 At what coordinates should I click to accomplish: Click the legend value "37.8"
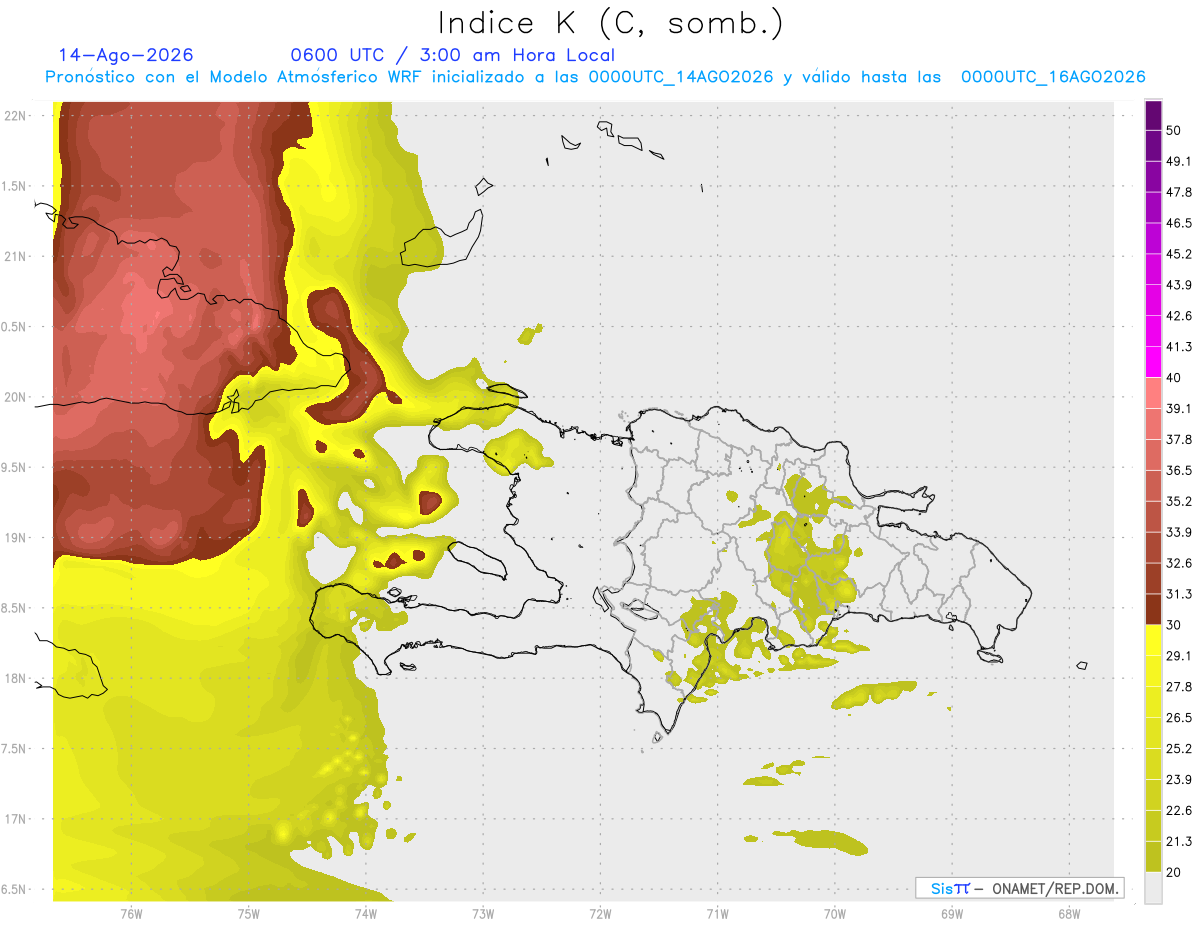pyautogui.click(x=1179, y=439)
